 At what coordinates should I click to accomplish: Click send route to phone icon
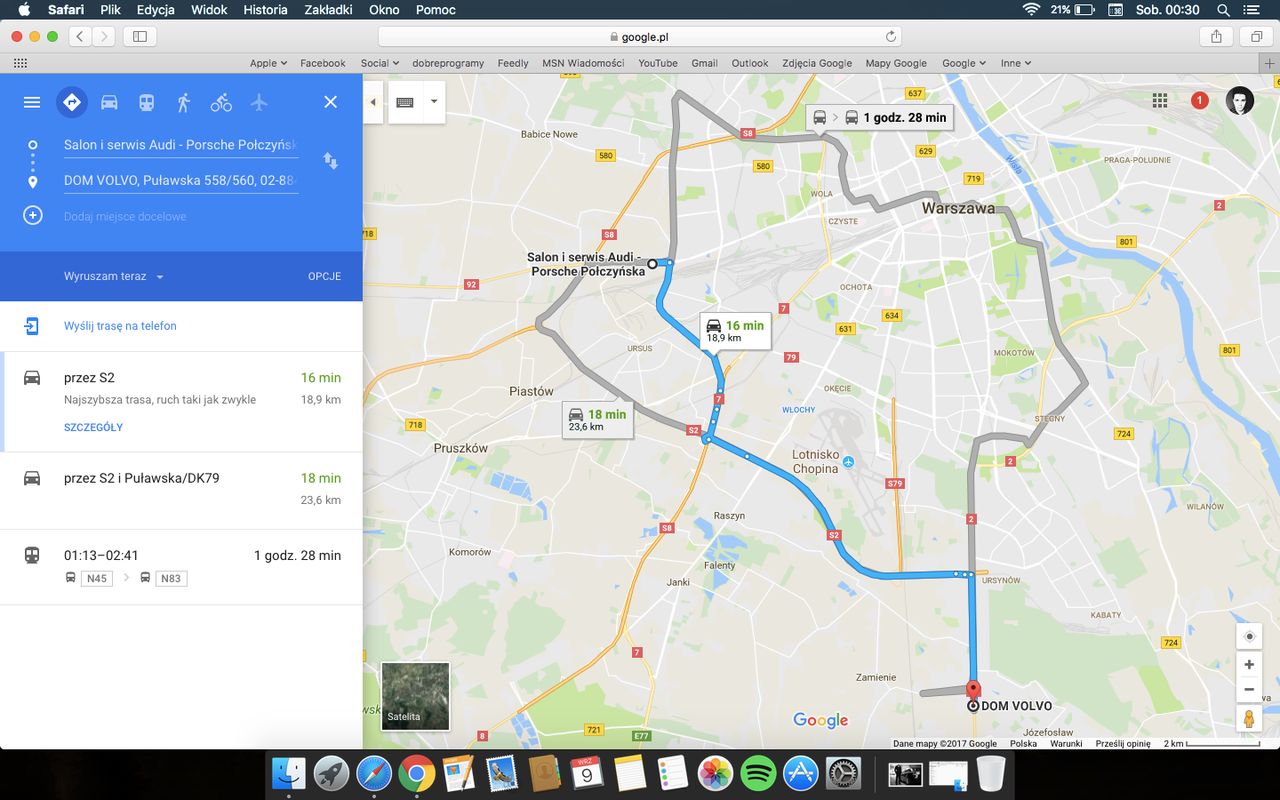[32, 326]
